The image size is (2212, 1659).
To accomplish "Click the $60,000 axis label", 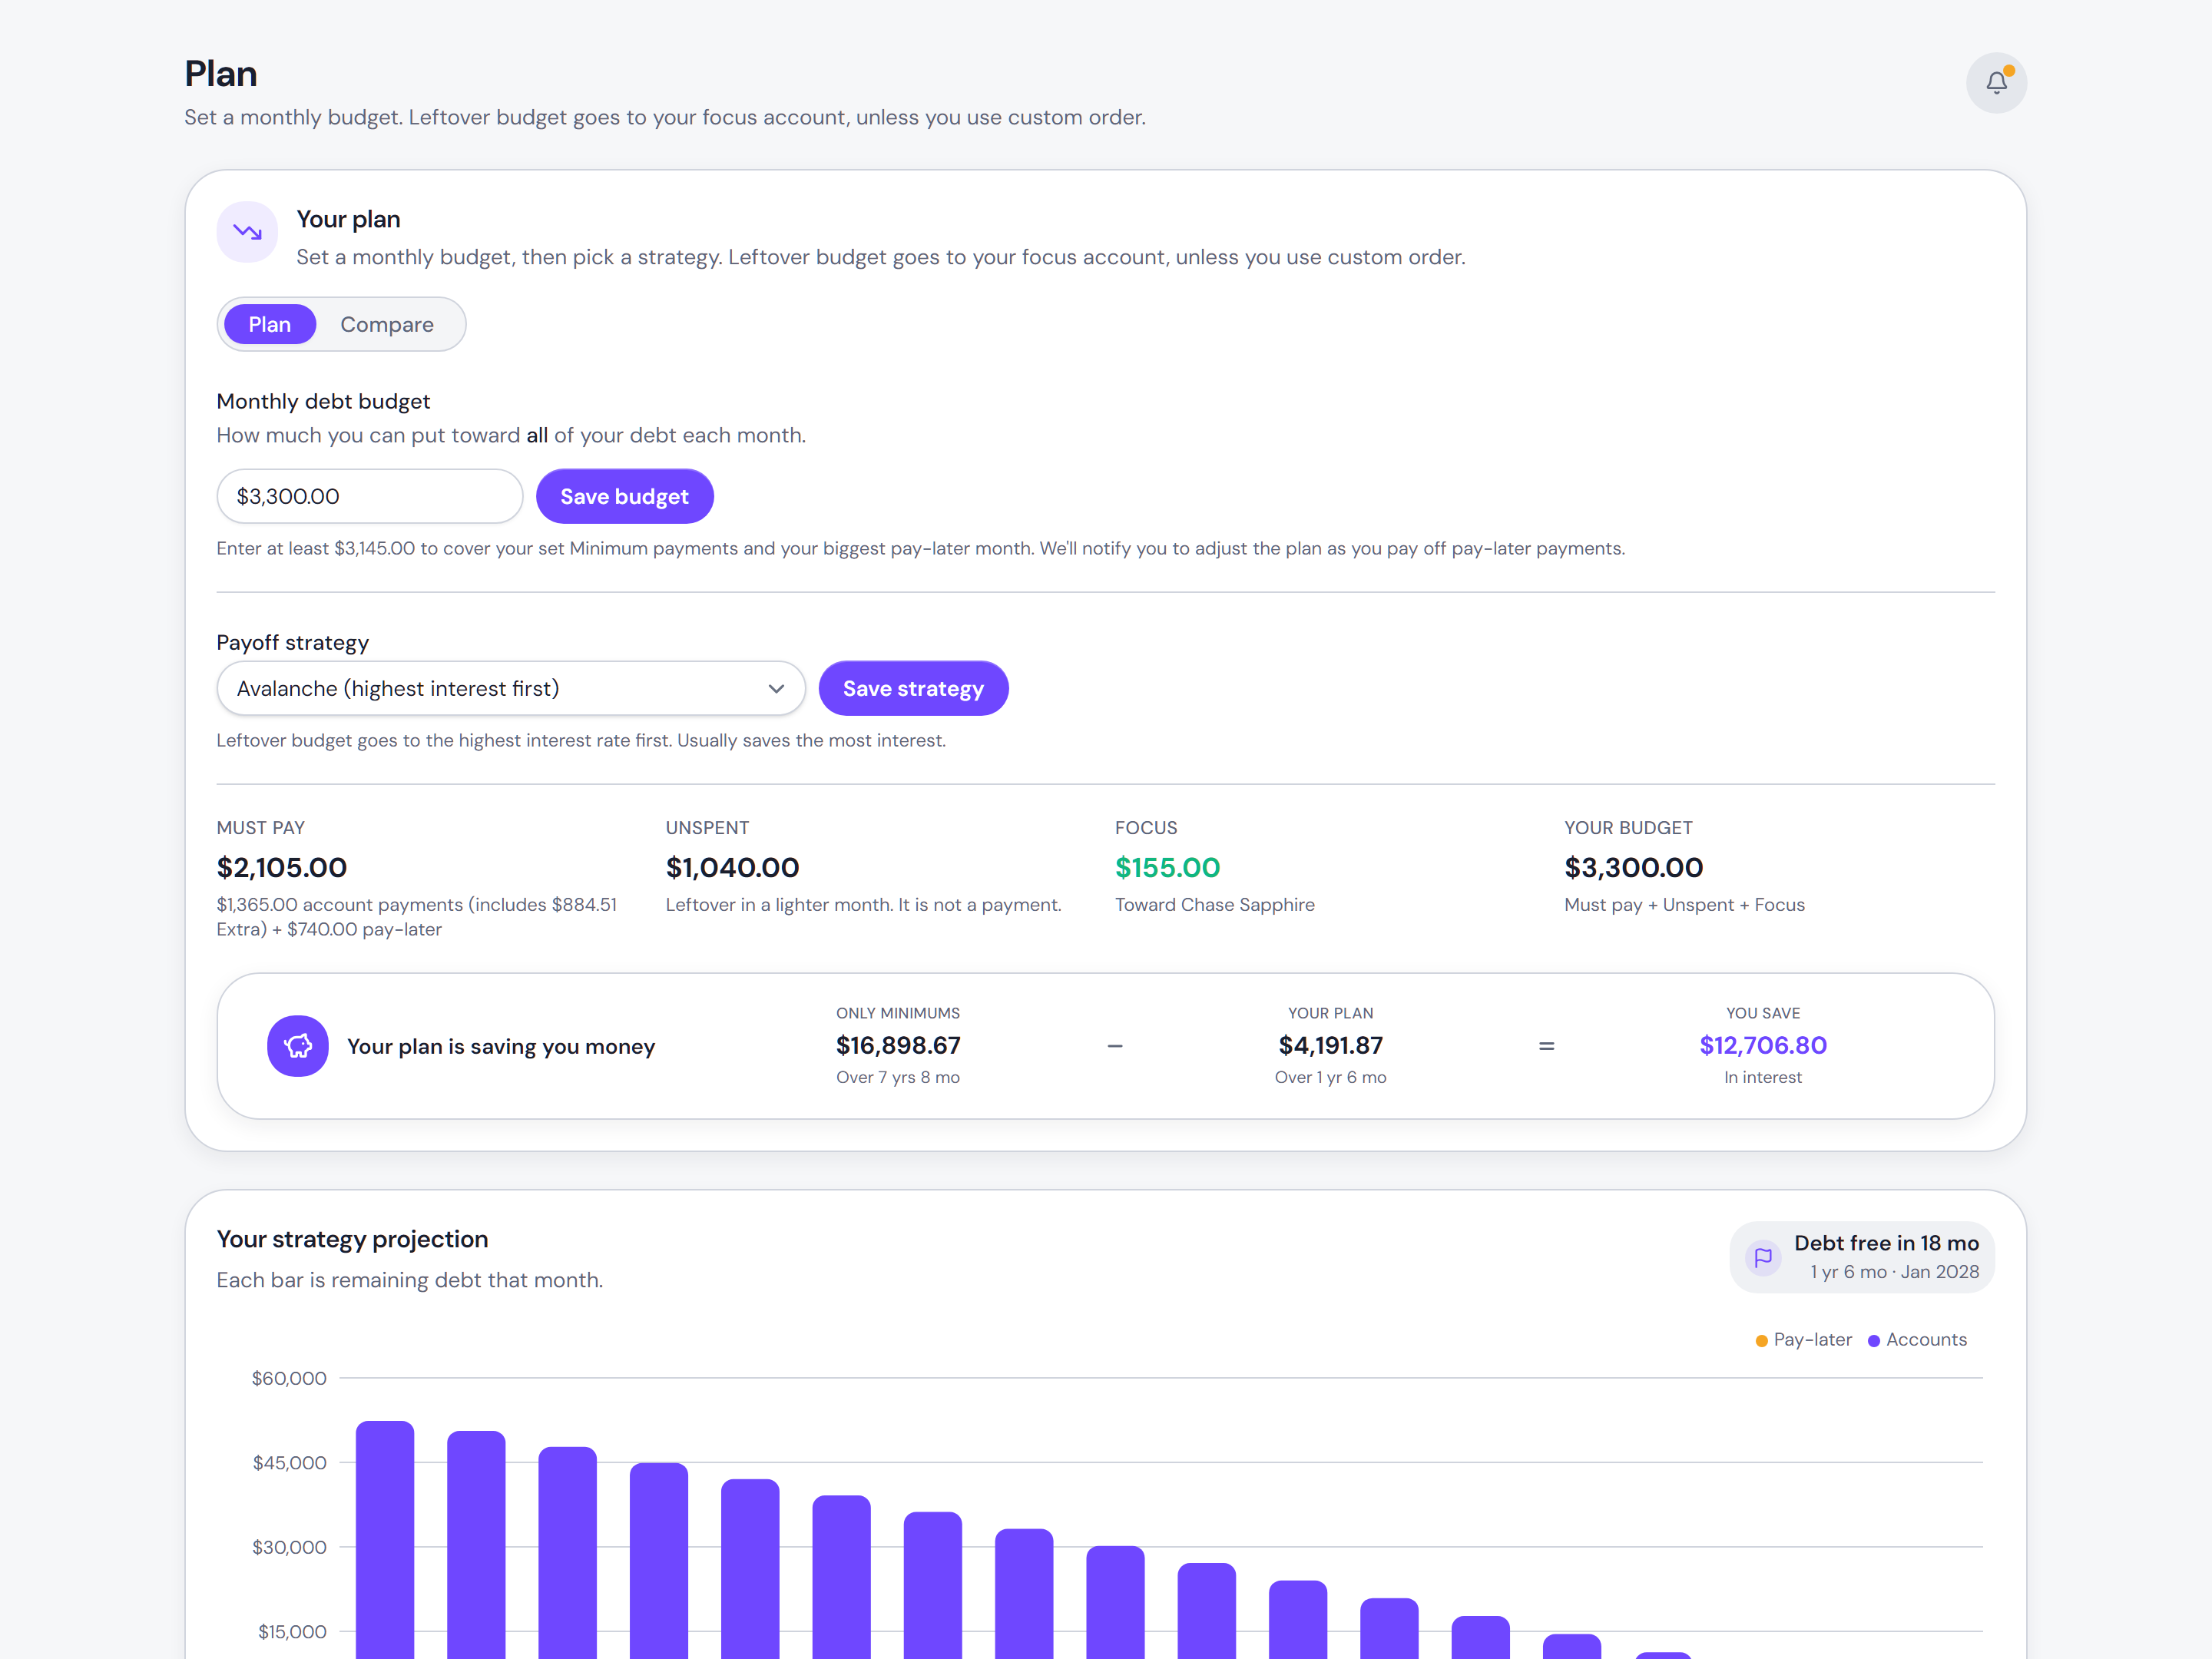I will click(289, 1378).
